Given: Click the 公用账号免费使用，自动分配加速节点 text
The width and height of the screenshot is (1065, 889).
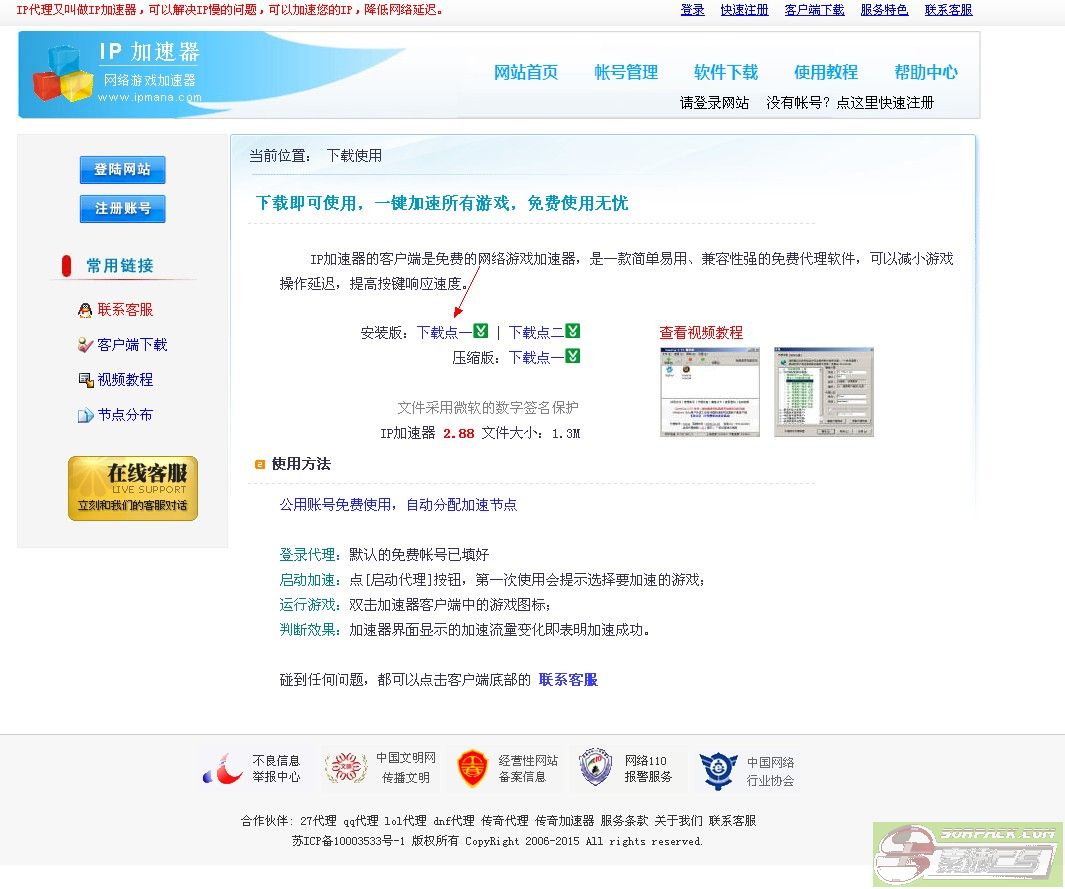Looking at the screenshot, I should click(x=398, y=505).
